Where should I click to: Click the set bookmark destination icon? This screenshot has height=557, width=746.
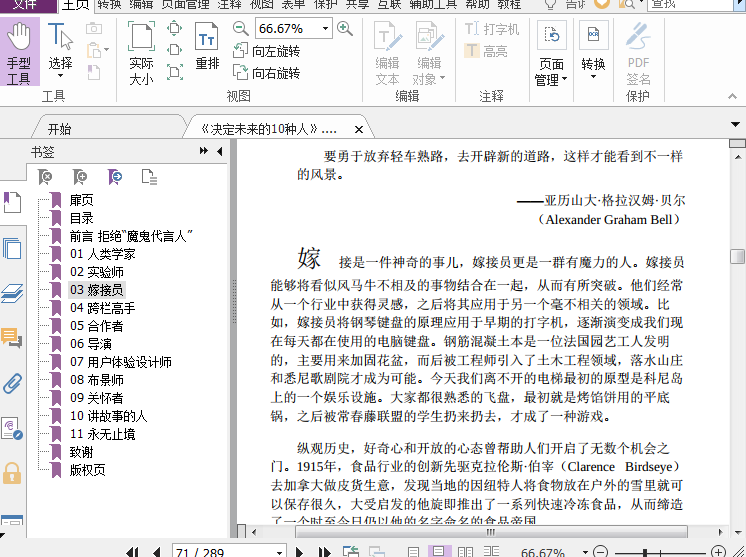pos(115,177)
